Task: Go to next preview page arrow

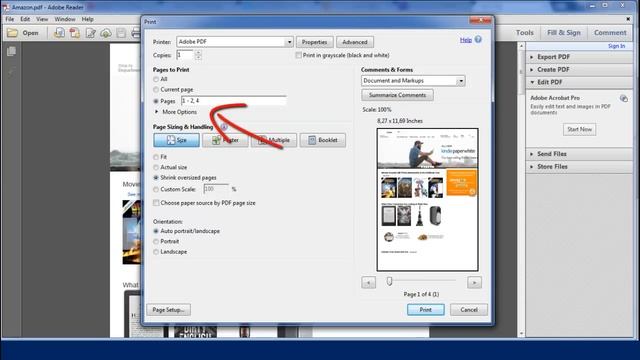Action: (474, 282)
